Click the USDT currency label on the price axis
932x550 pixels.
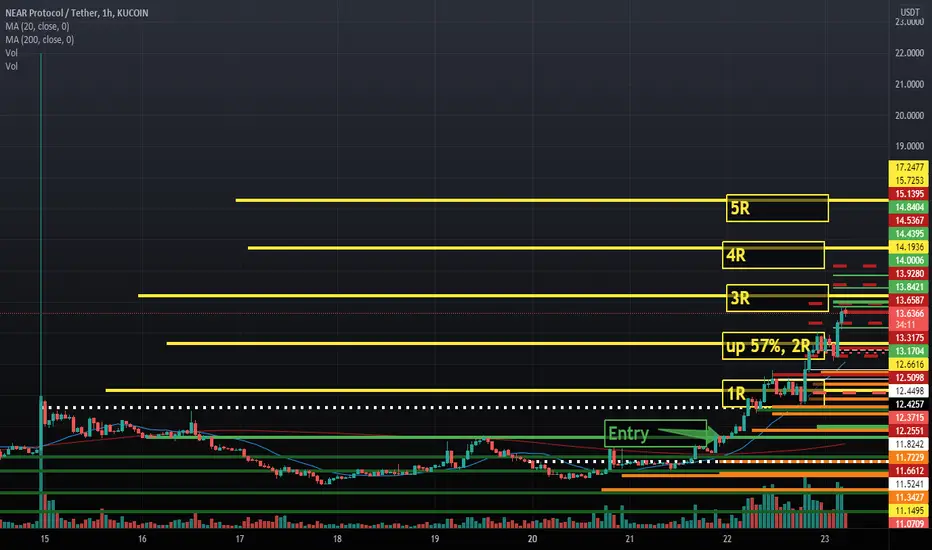pyautogui.click(x=909, y=12)
